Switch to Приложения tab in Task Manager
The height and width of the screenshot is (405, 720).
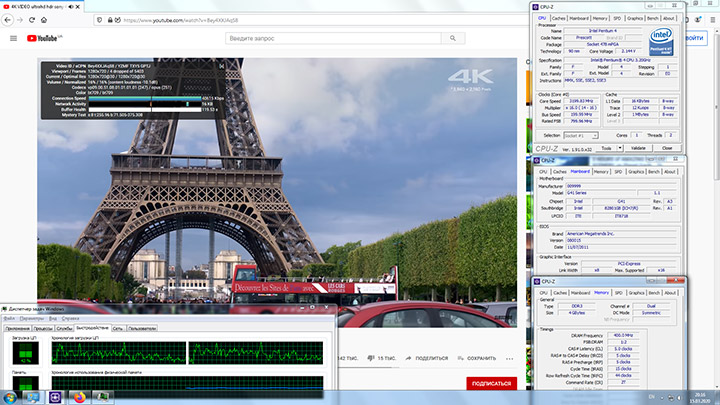point(17,328)
